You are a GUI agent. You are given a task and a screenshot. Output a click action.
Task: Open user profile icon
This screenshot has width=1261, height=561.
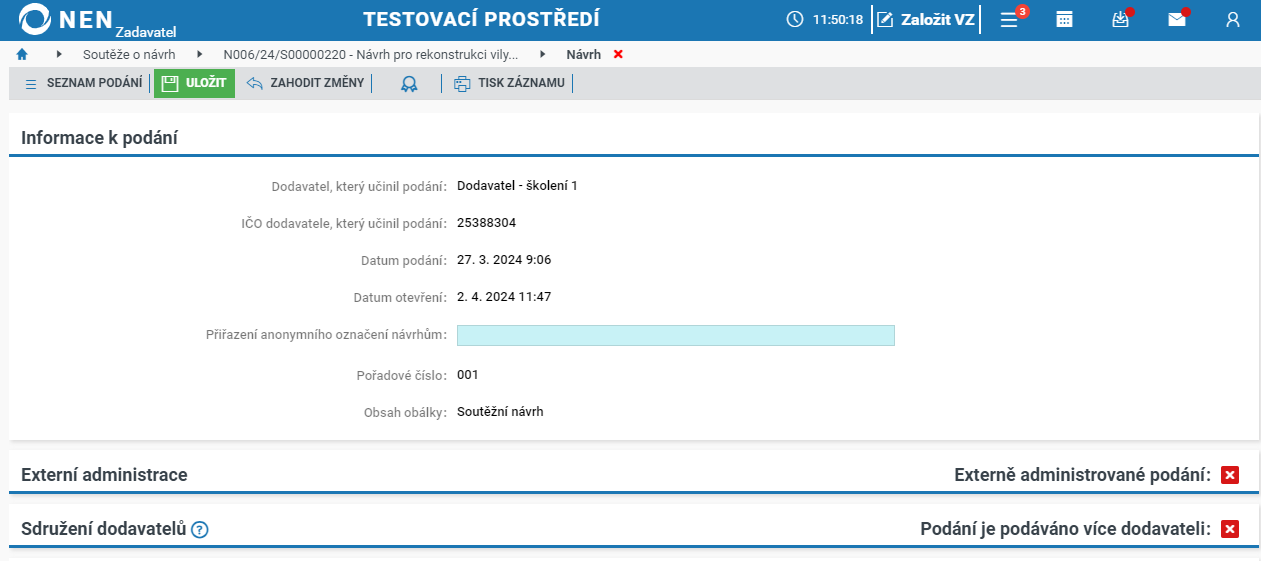point(1233,19)
